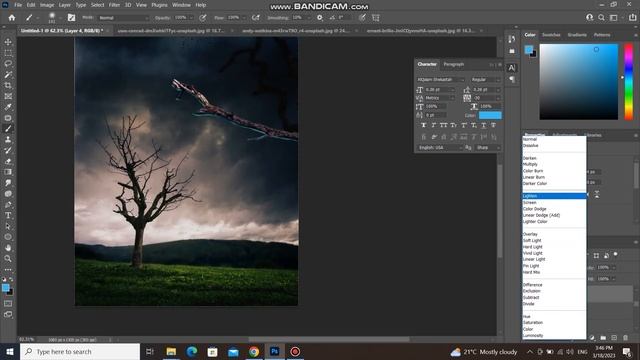Click the foreground color swatch in Color panel
The image size is (640, 360).
click(529, 50)
